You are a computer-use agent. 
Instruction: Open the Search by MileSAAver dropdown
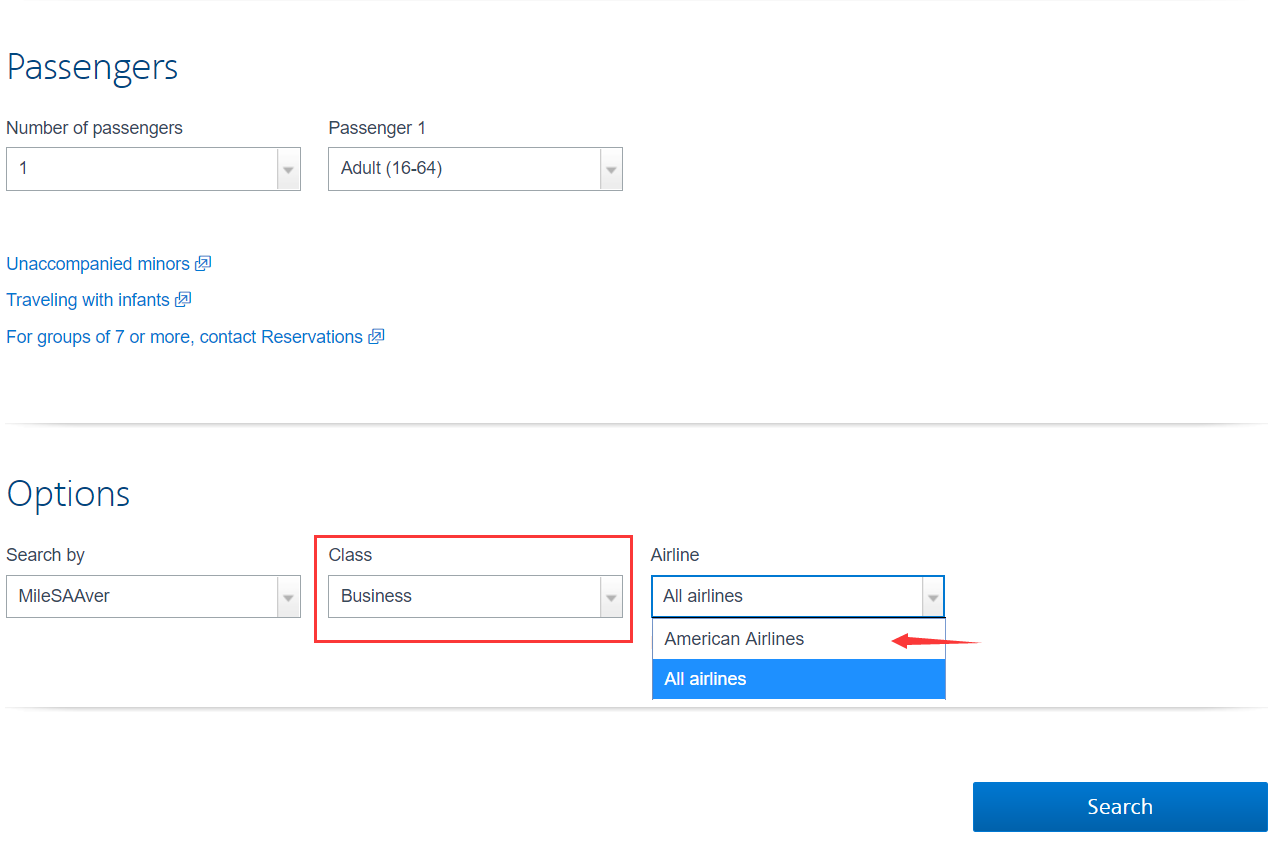pyautogui.click(x=153, y=596)
